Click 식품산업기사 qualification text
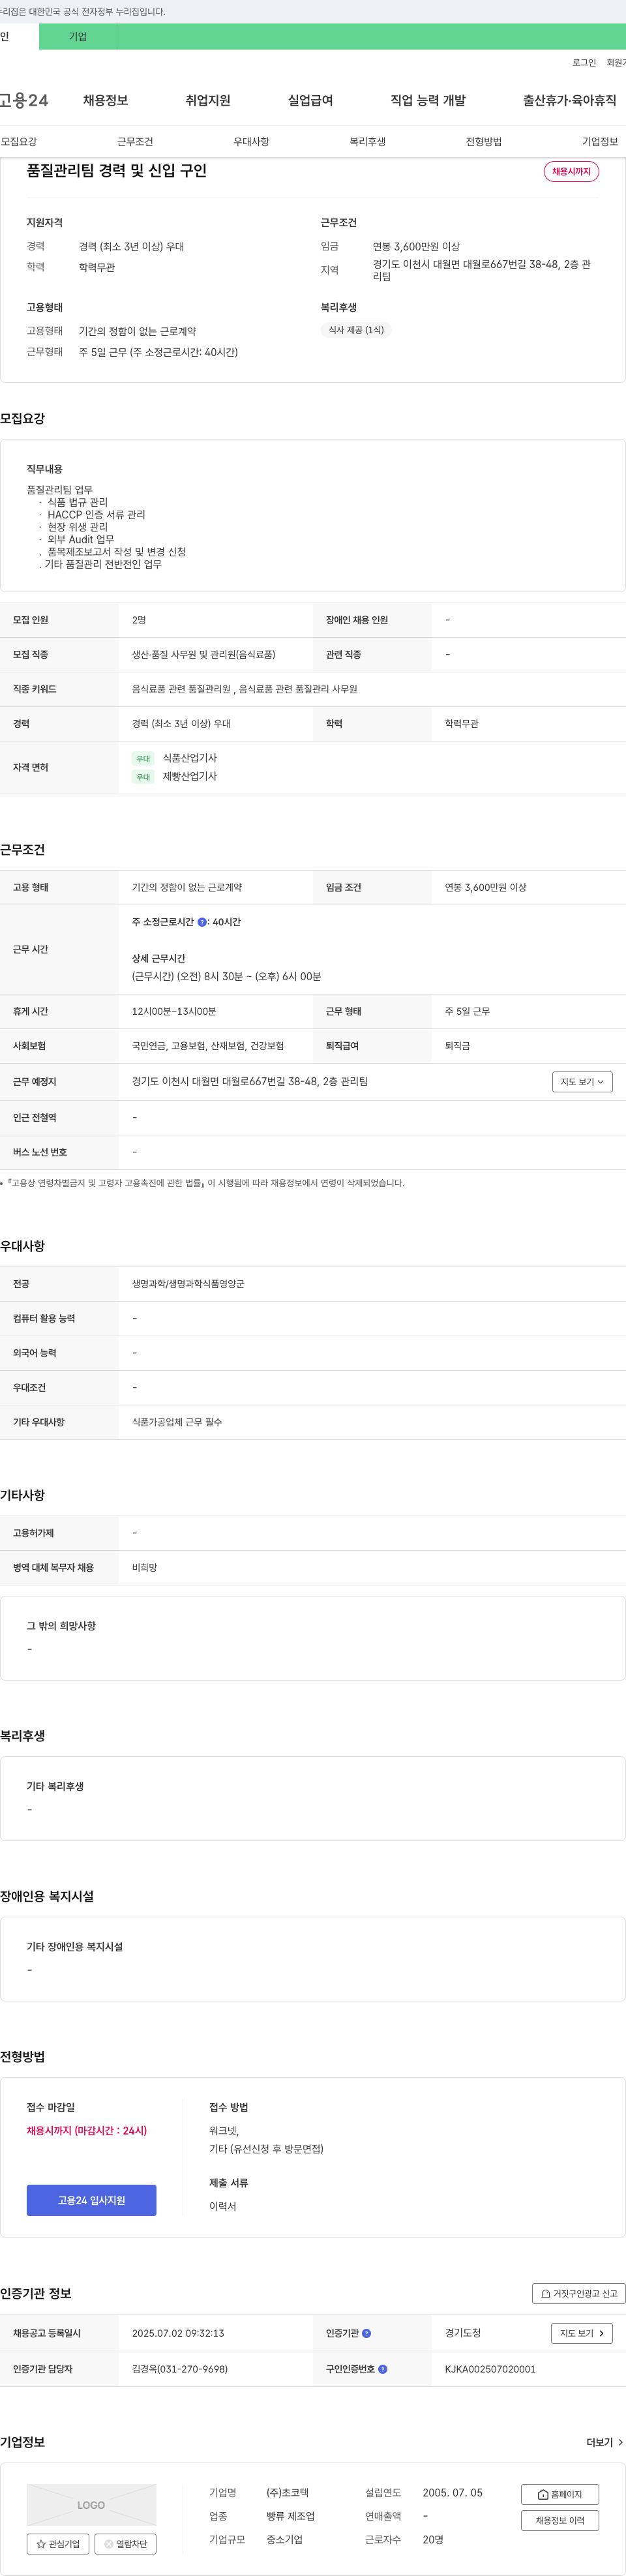Image resolution: width=626 pixels, height=2576 pixels. click(190, 758)
